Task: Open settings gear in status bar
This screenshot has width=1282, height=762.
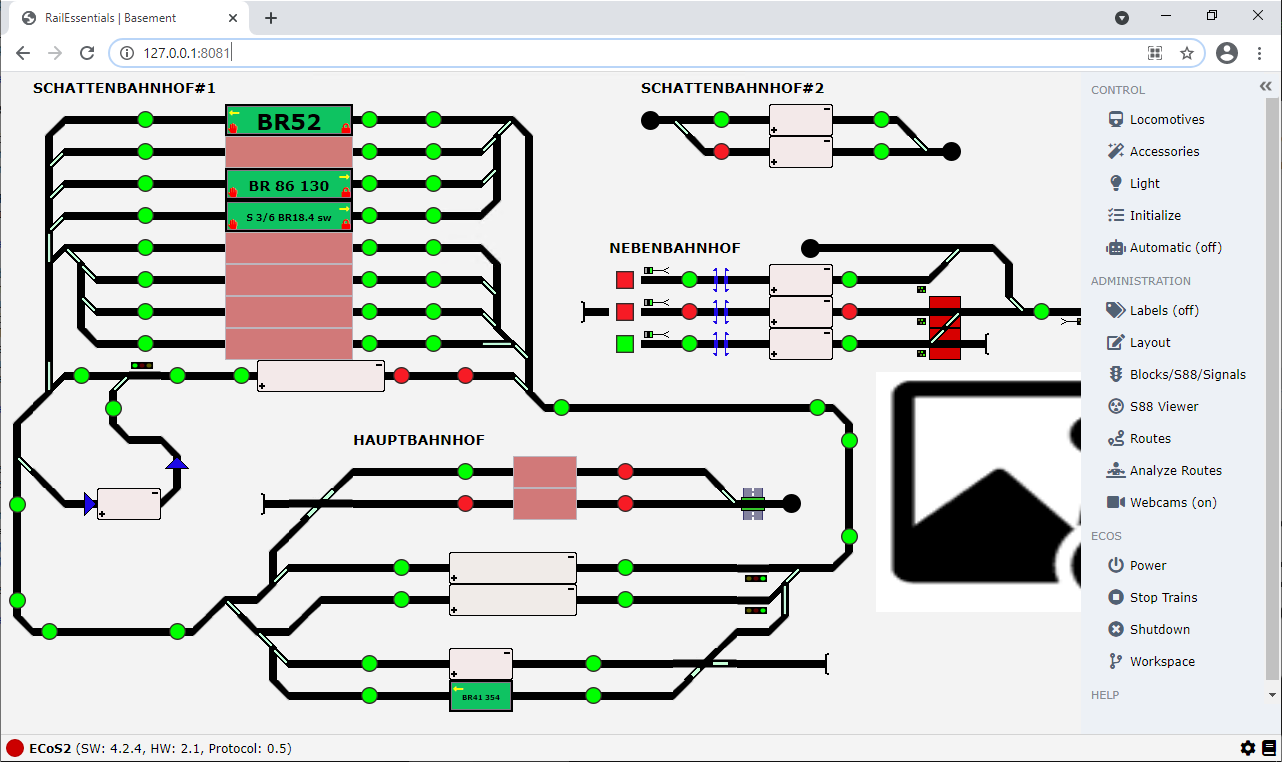Action: click(x=1248, y=748)
